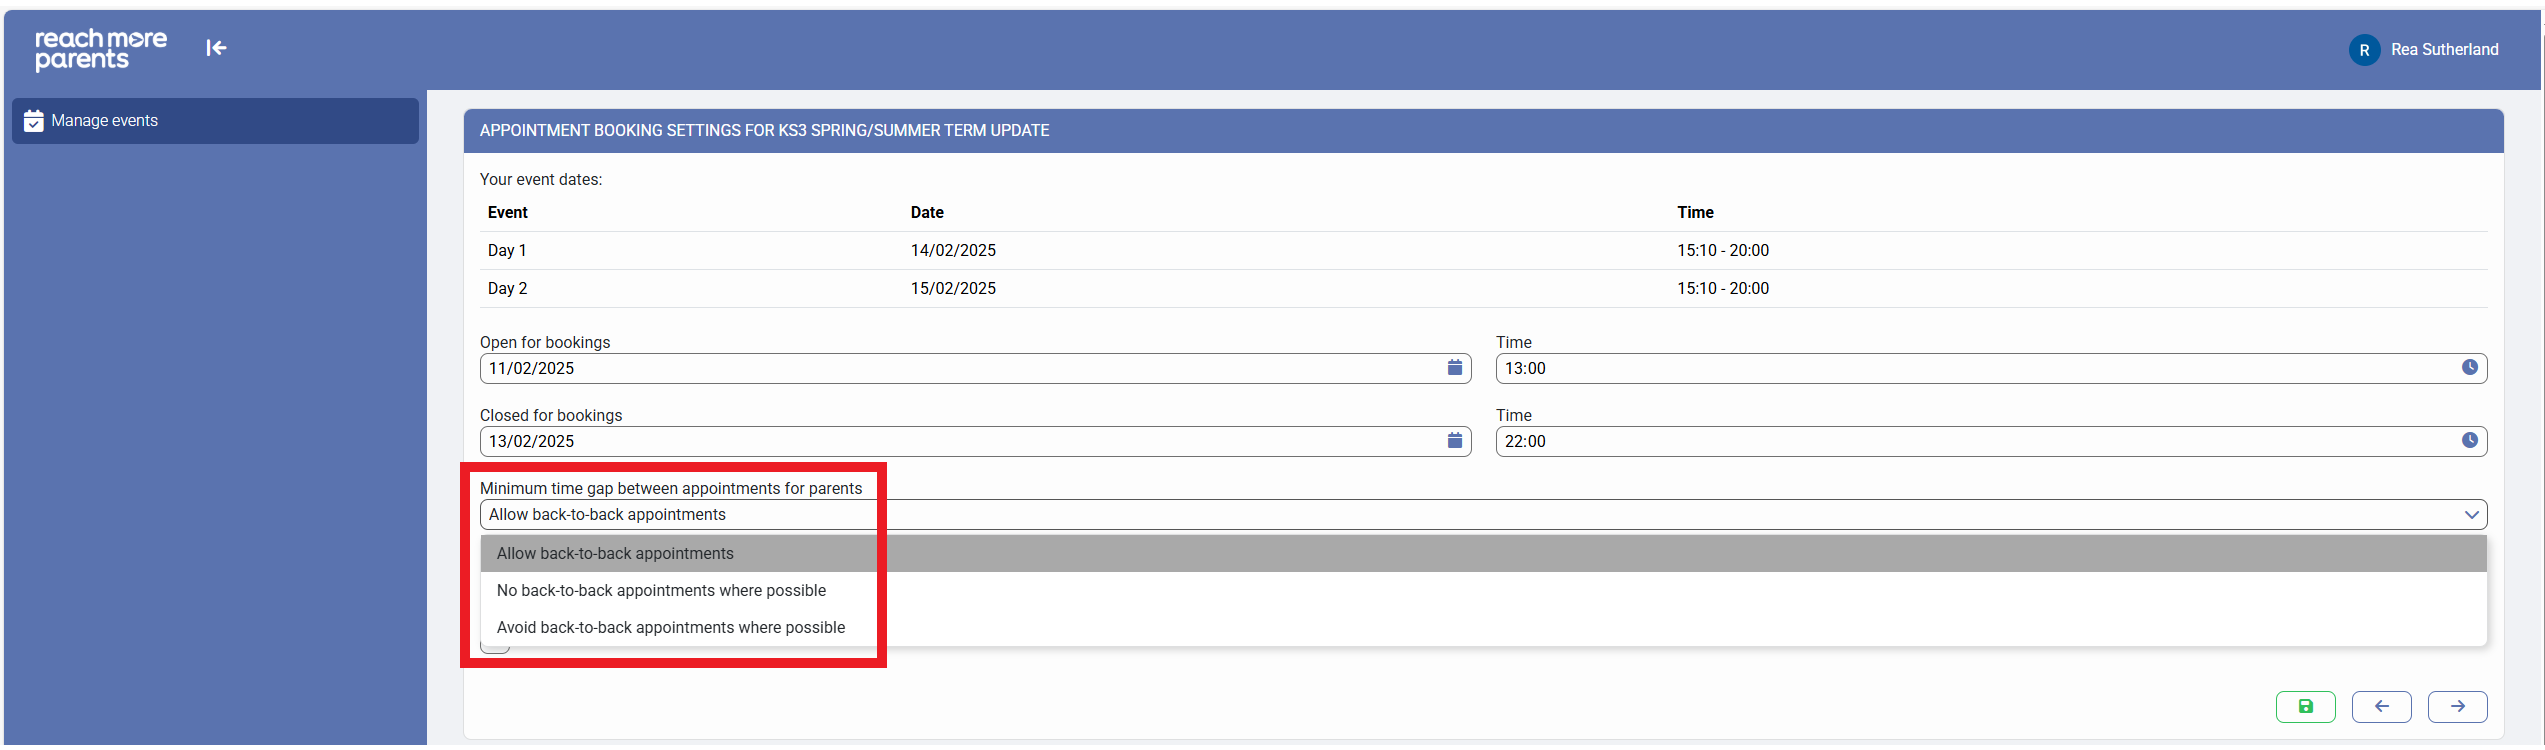The width and height of the screenshot is (2545, 750).
Task: Click the green save icon button
Action: [2305, 707]
